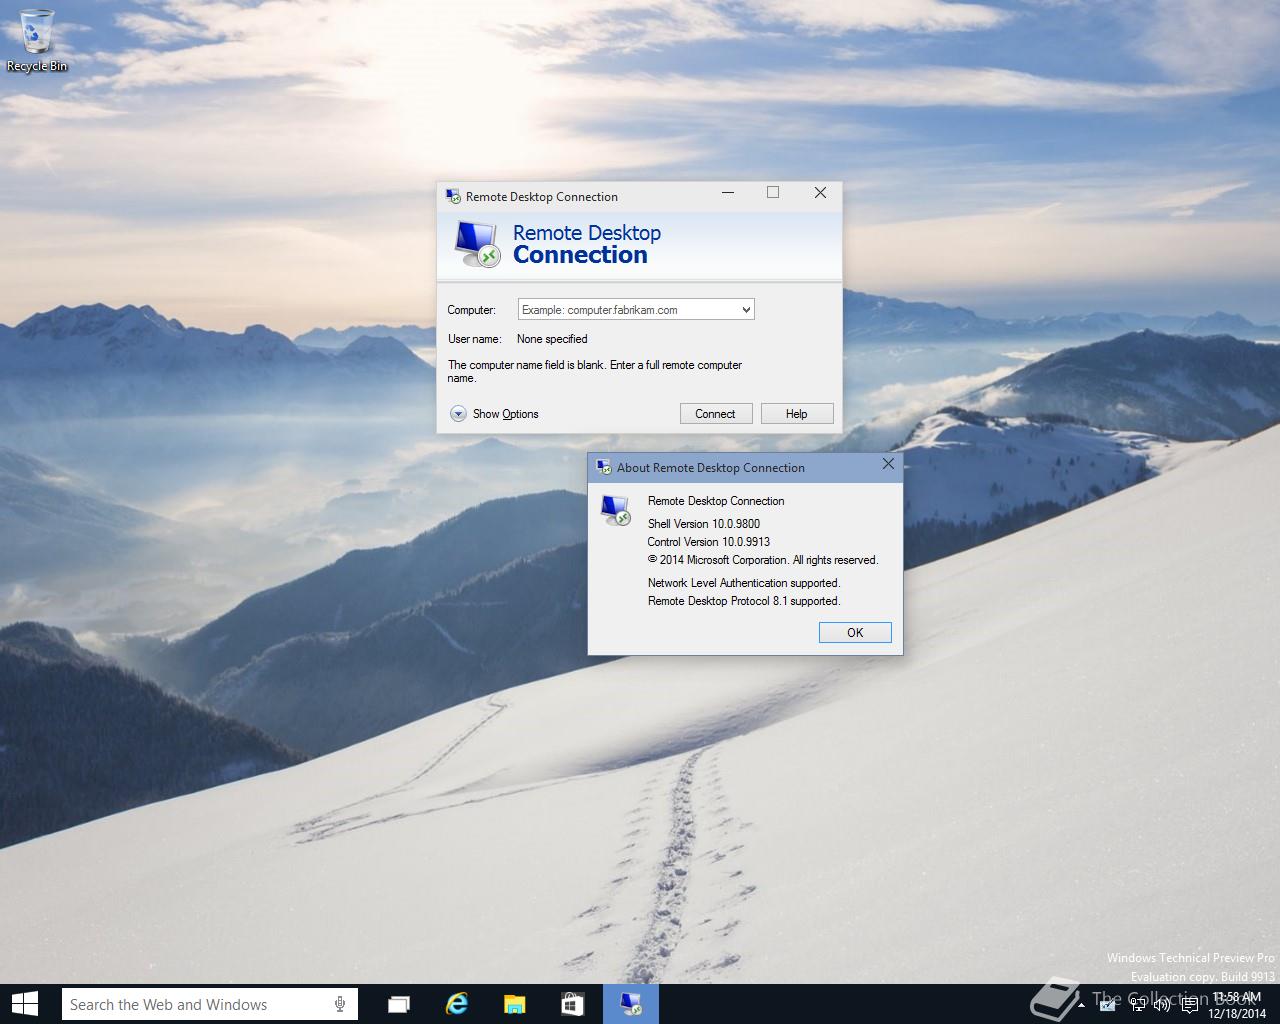Select the Remote Desktop Connection taskbar icon
This screenshot has height=1024, width=1280.
631,1004
